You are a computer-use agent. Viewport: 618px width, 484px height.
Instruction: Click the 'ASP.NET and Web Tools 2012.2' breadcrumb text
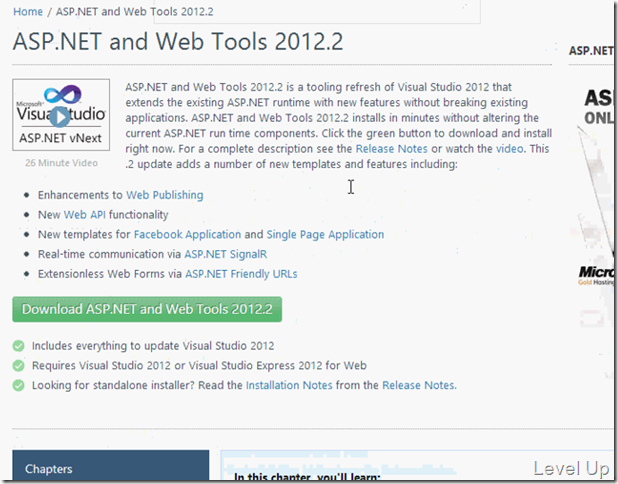[135, 12]
